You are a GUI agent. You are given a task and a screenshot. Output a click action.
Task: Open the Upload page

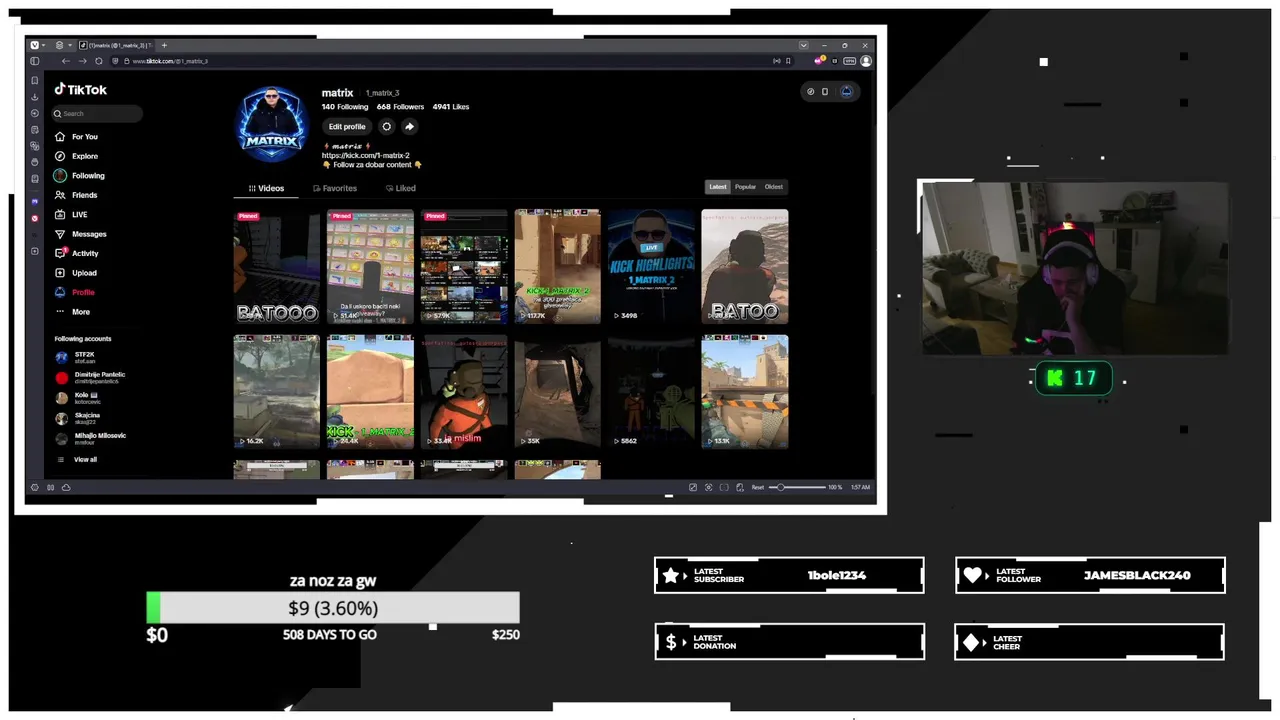coord(76,273)
